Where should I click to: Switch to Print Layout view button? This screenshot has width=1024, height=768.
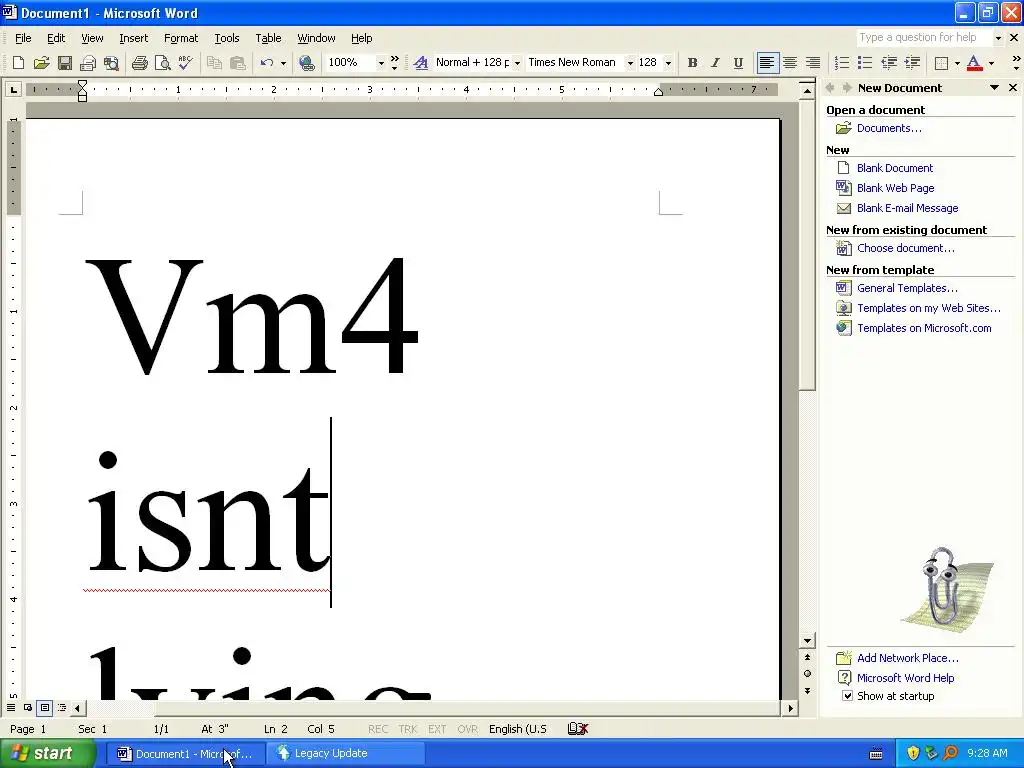[44, 707]
